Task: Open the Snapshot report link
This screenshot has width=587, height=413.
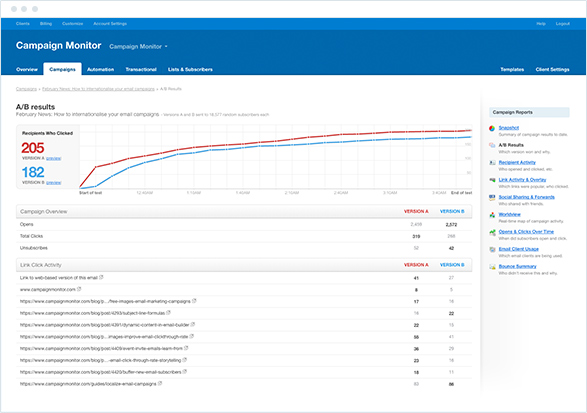Action: [508, 128]
